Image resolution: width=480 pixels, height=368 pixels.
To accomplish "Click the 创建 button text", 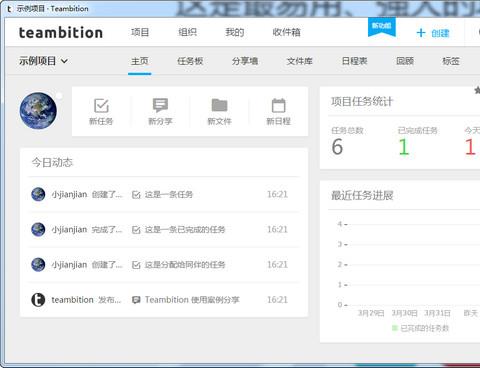I will click(440, 33).
